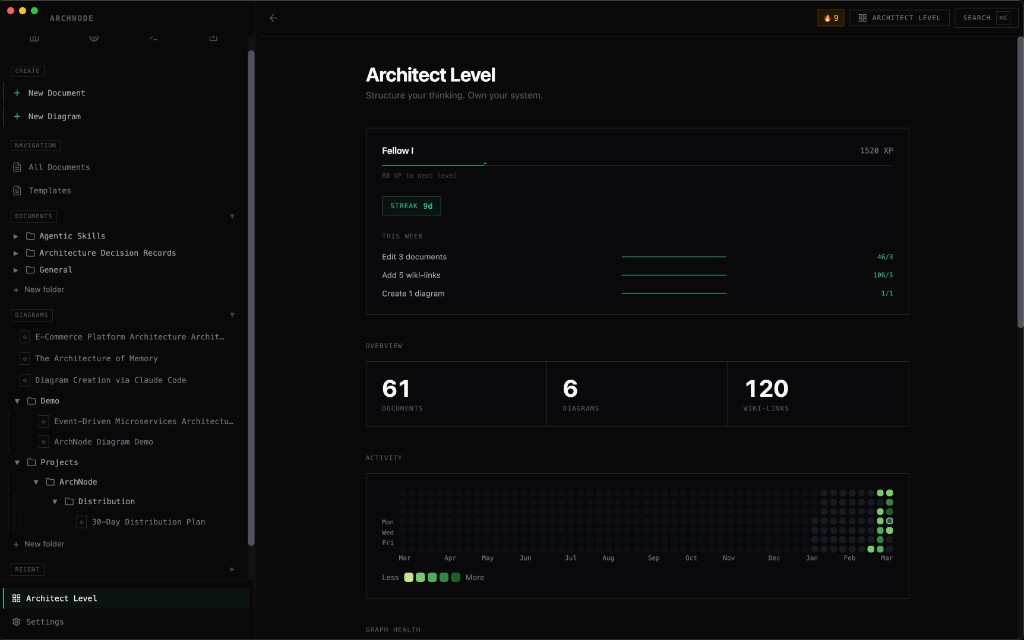Image resolution: width=1024 pixels, height=640 pixels.
Task: Click the 6 Diagrams stat card
Action: [637, 394]
